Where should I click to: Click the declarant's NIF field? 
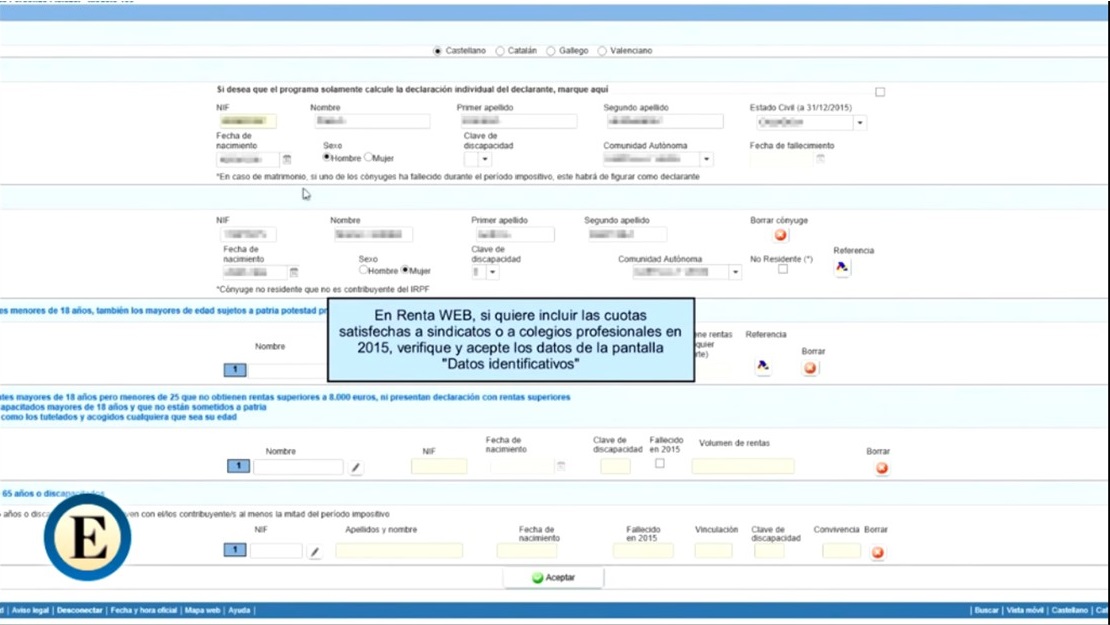246,122
